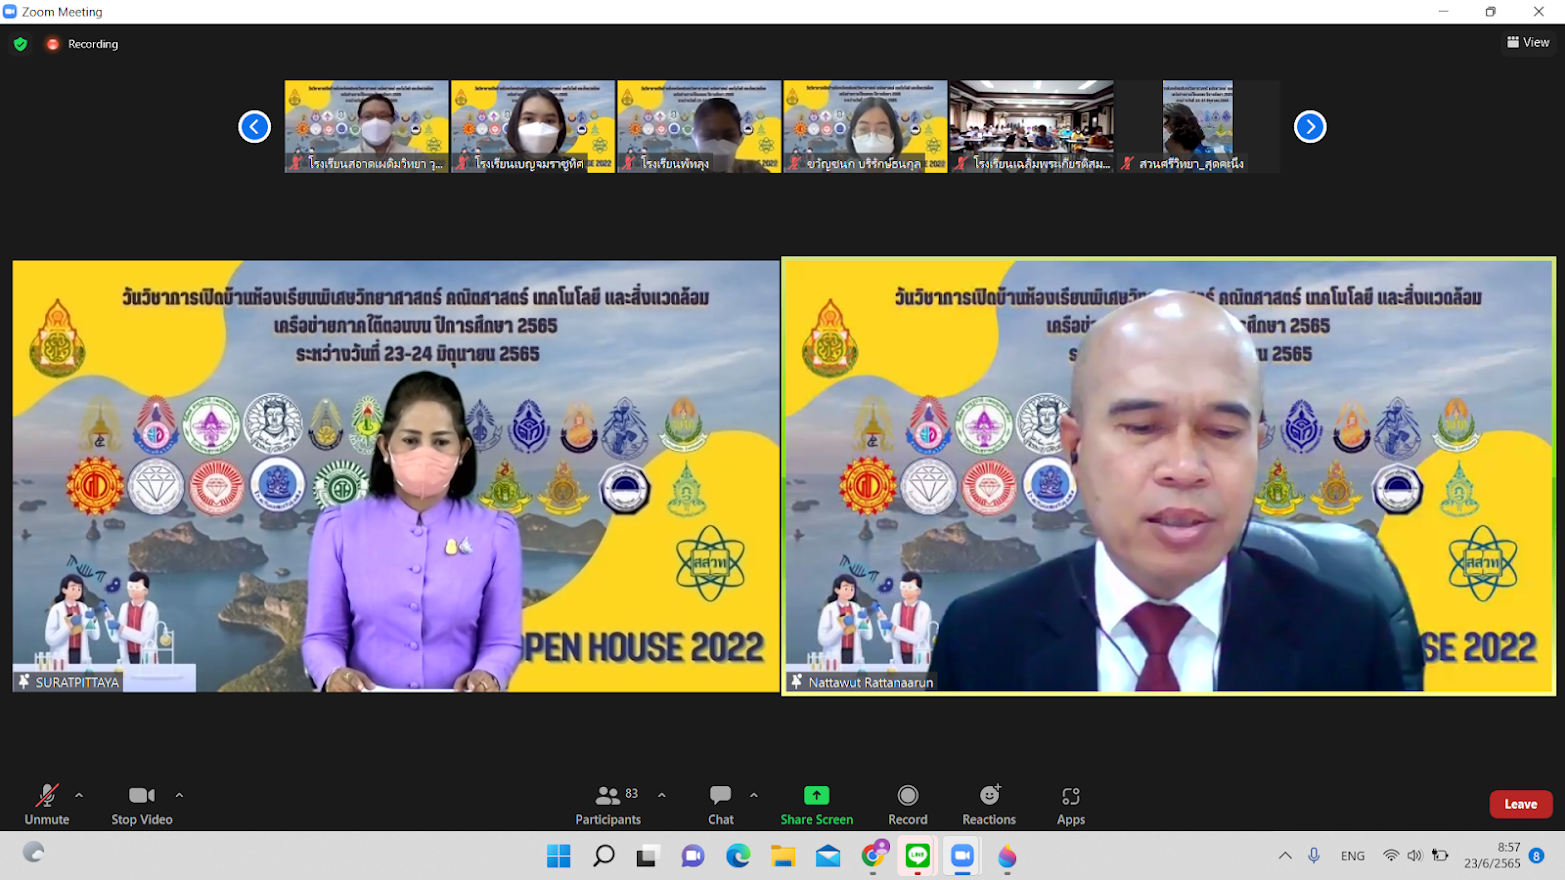Open weather widget at taskbar left

click(x=33, y=852)
